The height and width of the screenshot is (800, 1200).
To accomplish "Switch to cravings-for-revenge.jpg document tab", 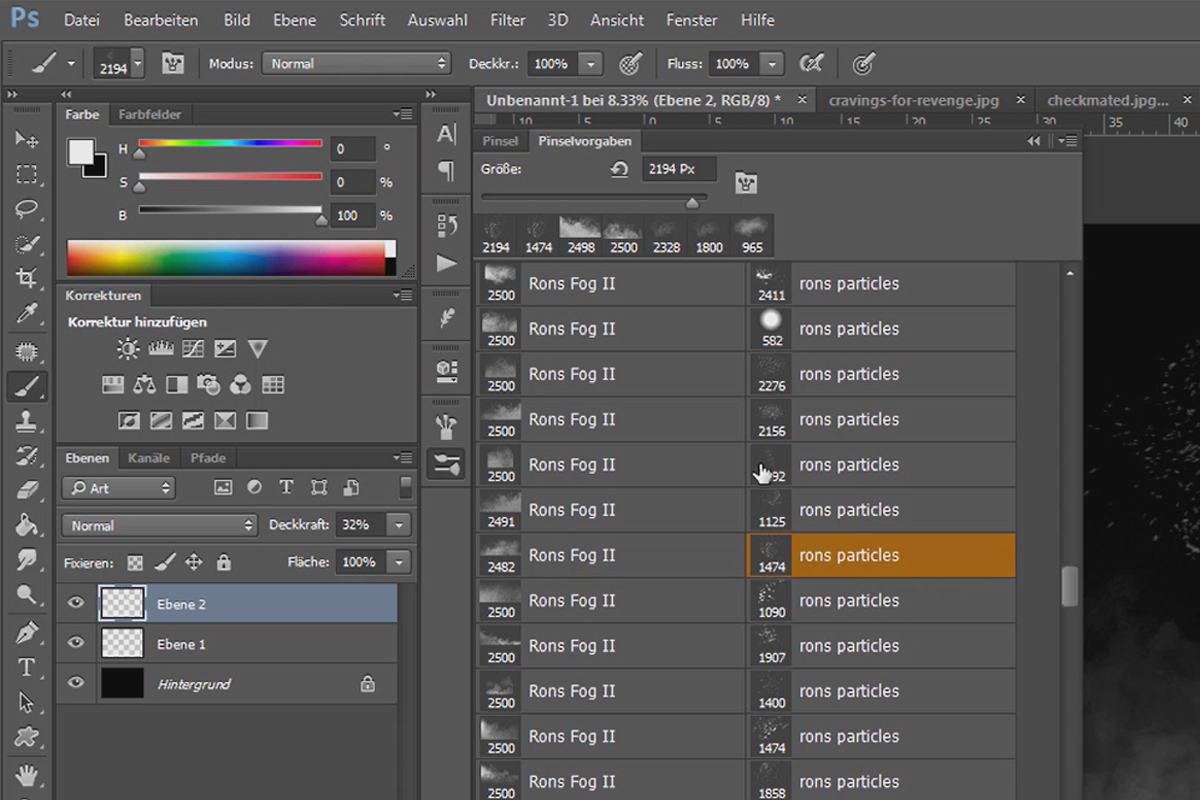I will pyautogui.click(x=914, y=100).
